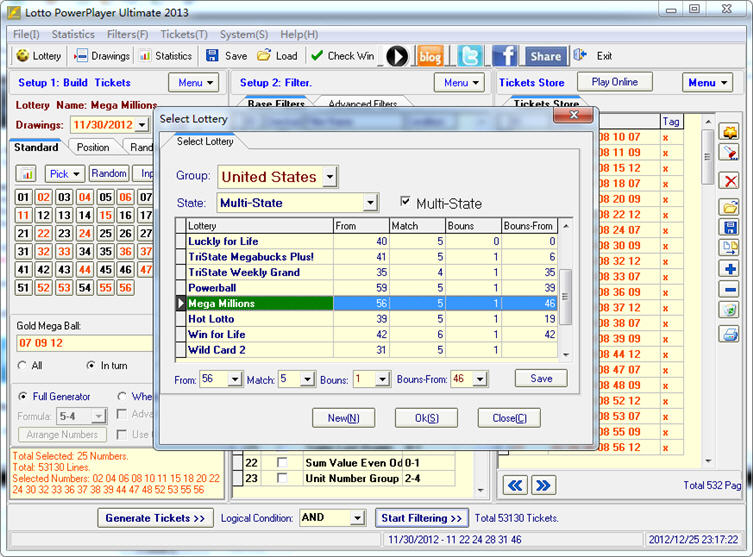Open the Facebook icon
Screen dimensions: 753x557
[x=505, y=56]
